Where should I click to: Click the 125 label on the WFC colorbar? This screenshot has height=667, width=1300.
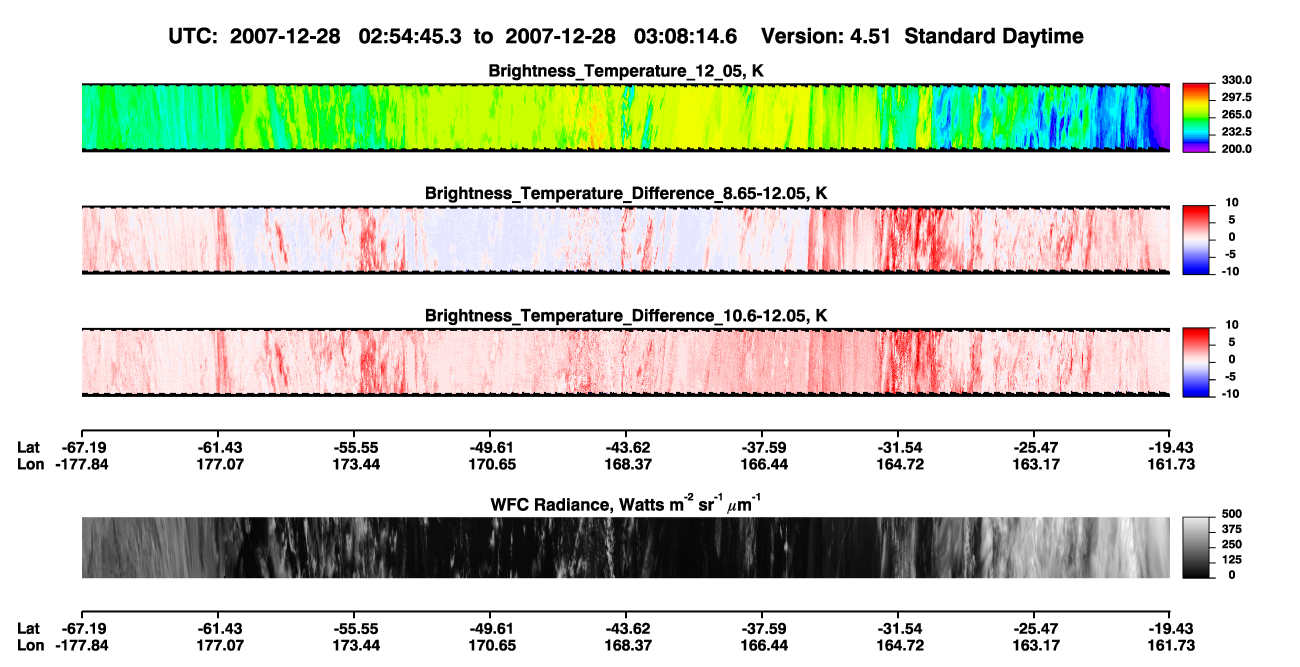tap(1230, 560)
